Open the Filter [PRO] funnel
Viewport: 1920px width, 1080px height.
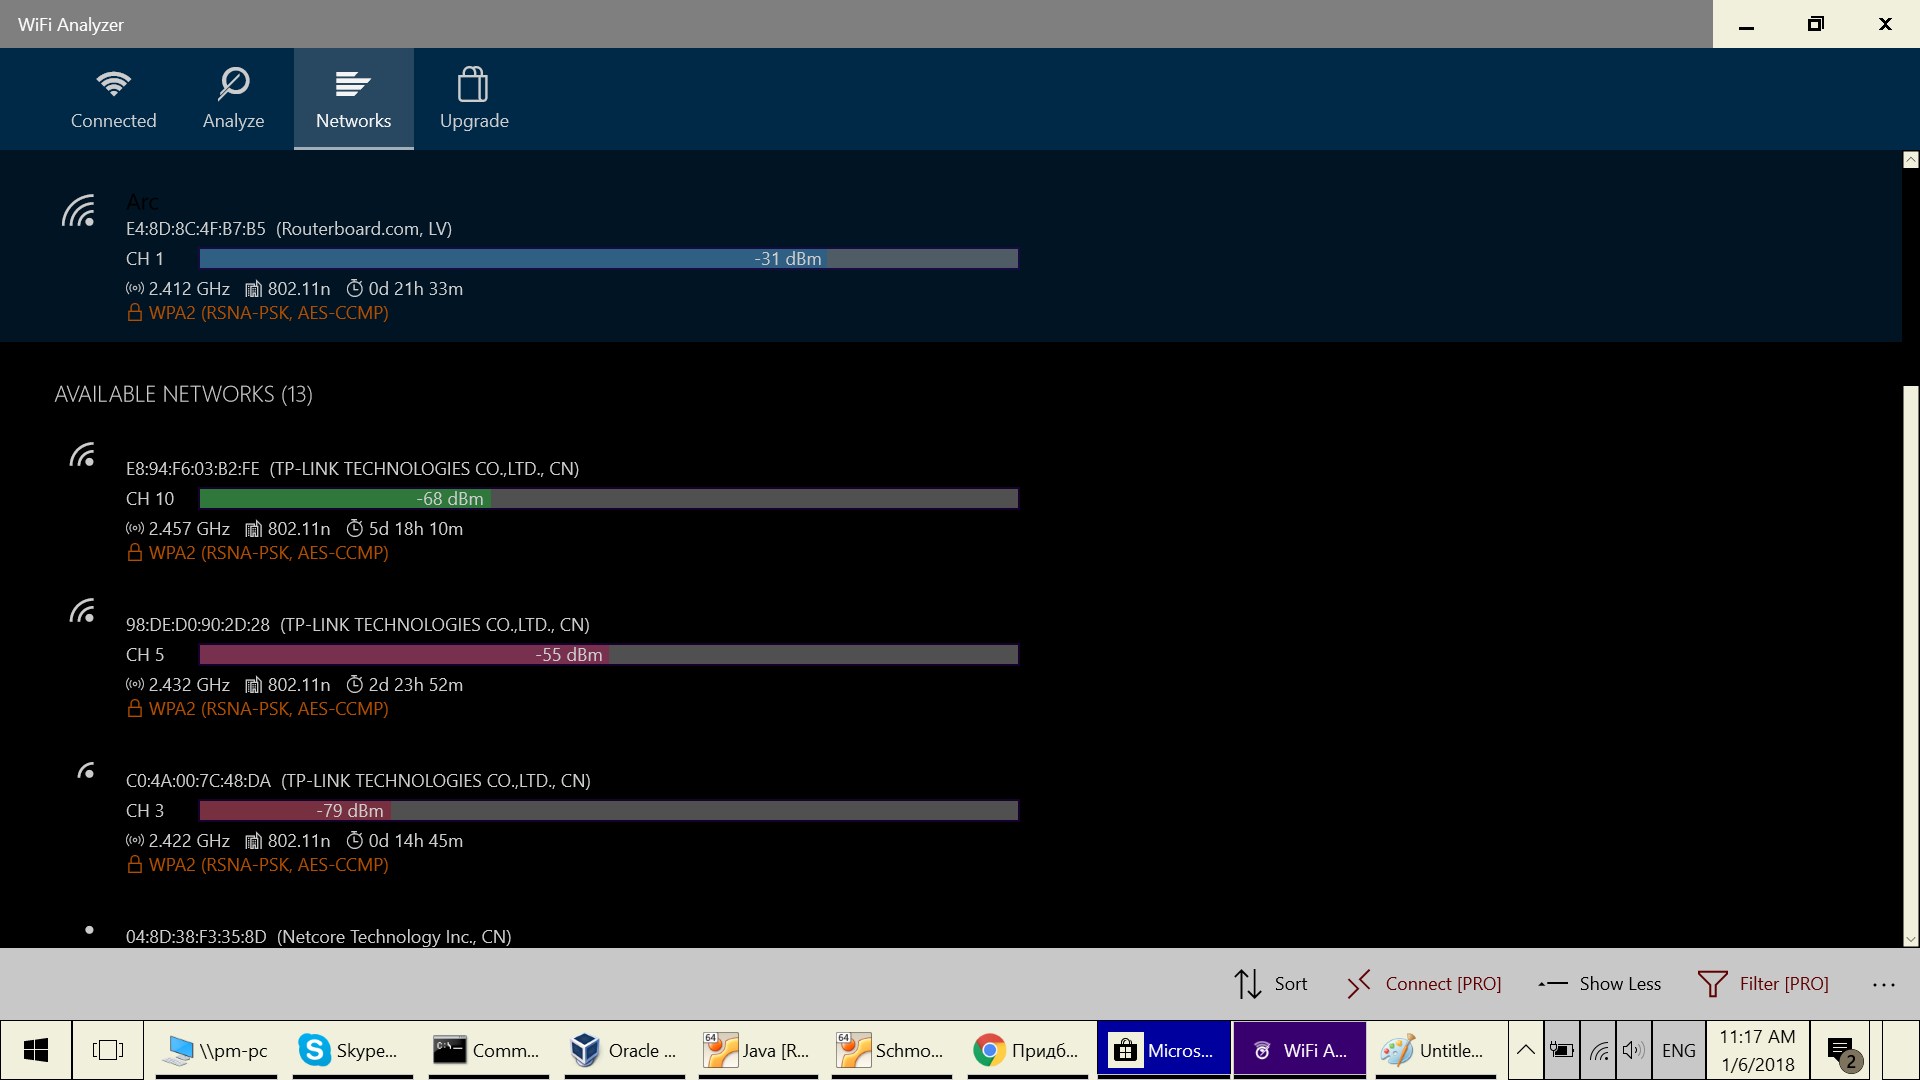[1764, 984]
